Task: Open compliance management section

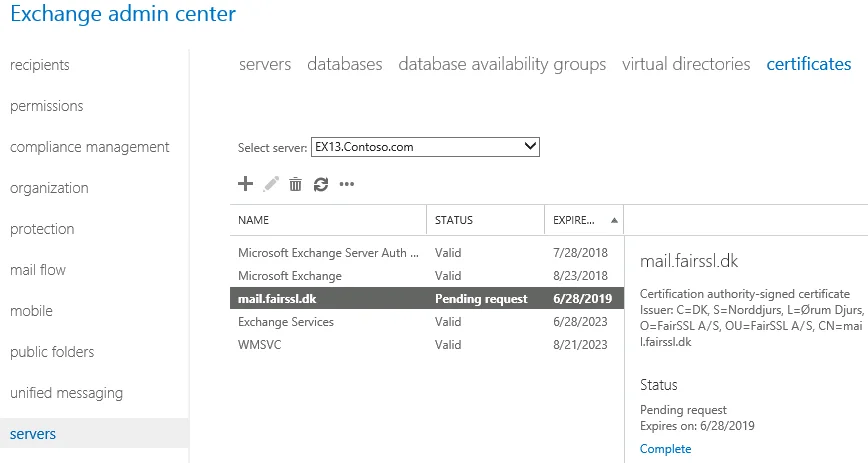Action: [90, 147]
